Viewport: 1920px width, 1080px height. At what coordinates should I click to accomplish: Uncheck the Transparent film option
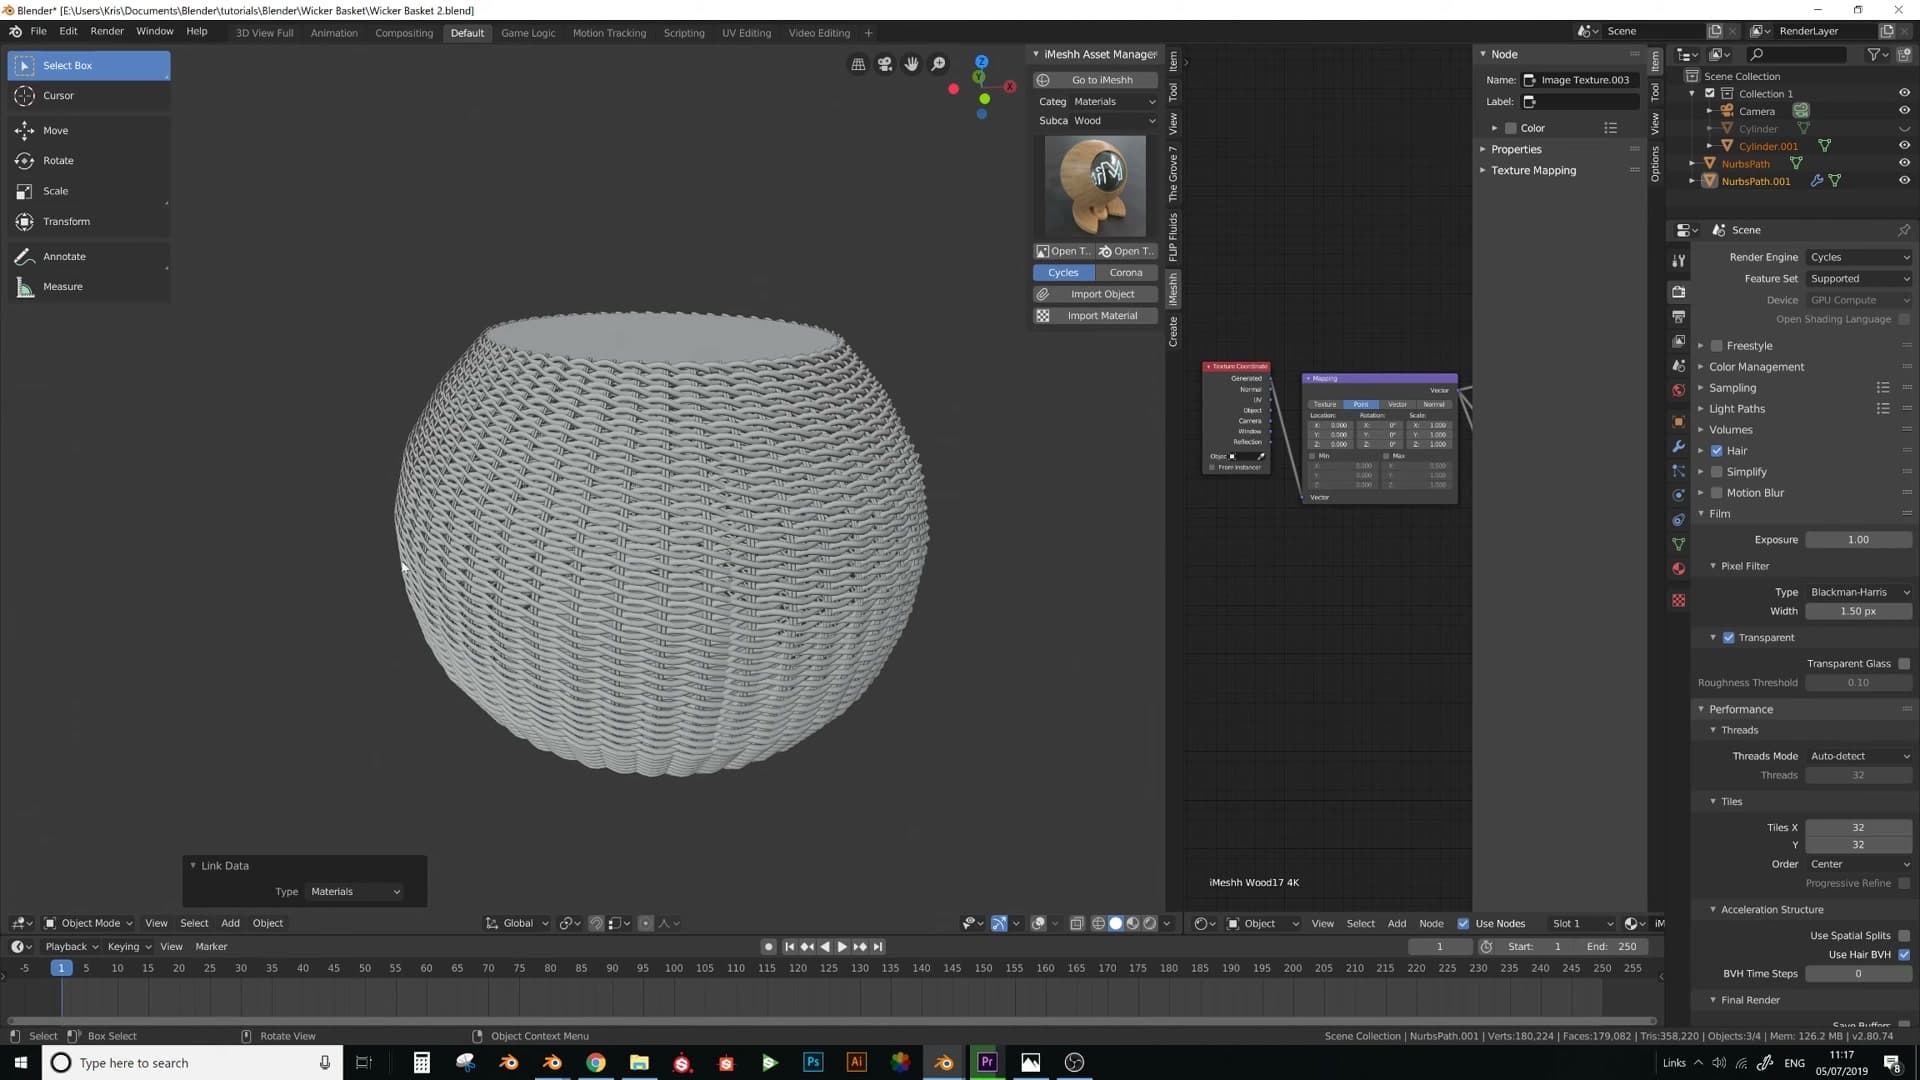click(1729, 638)
